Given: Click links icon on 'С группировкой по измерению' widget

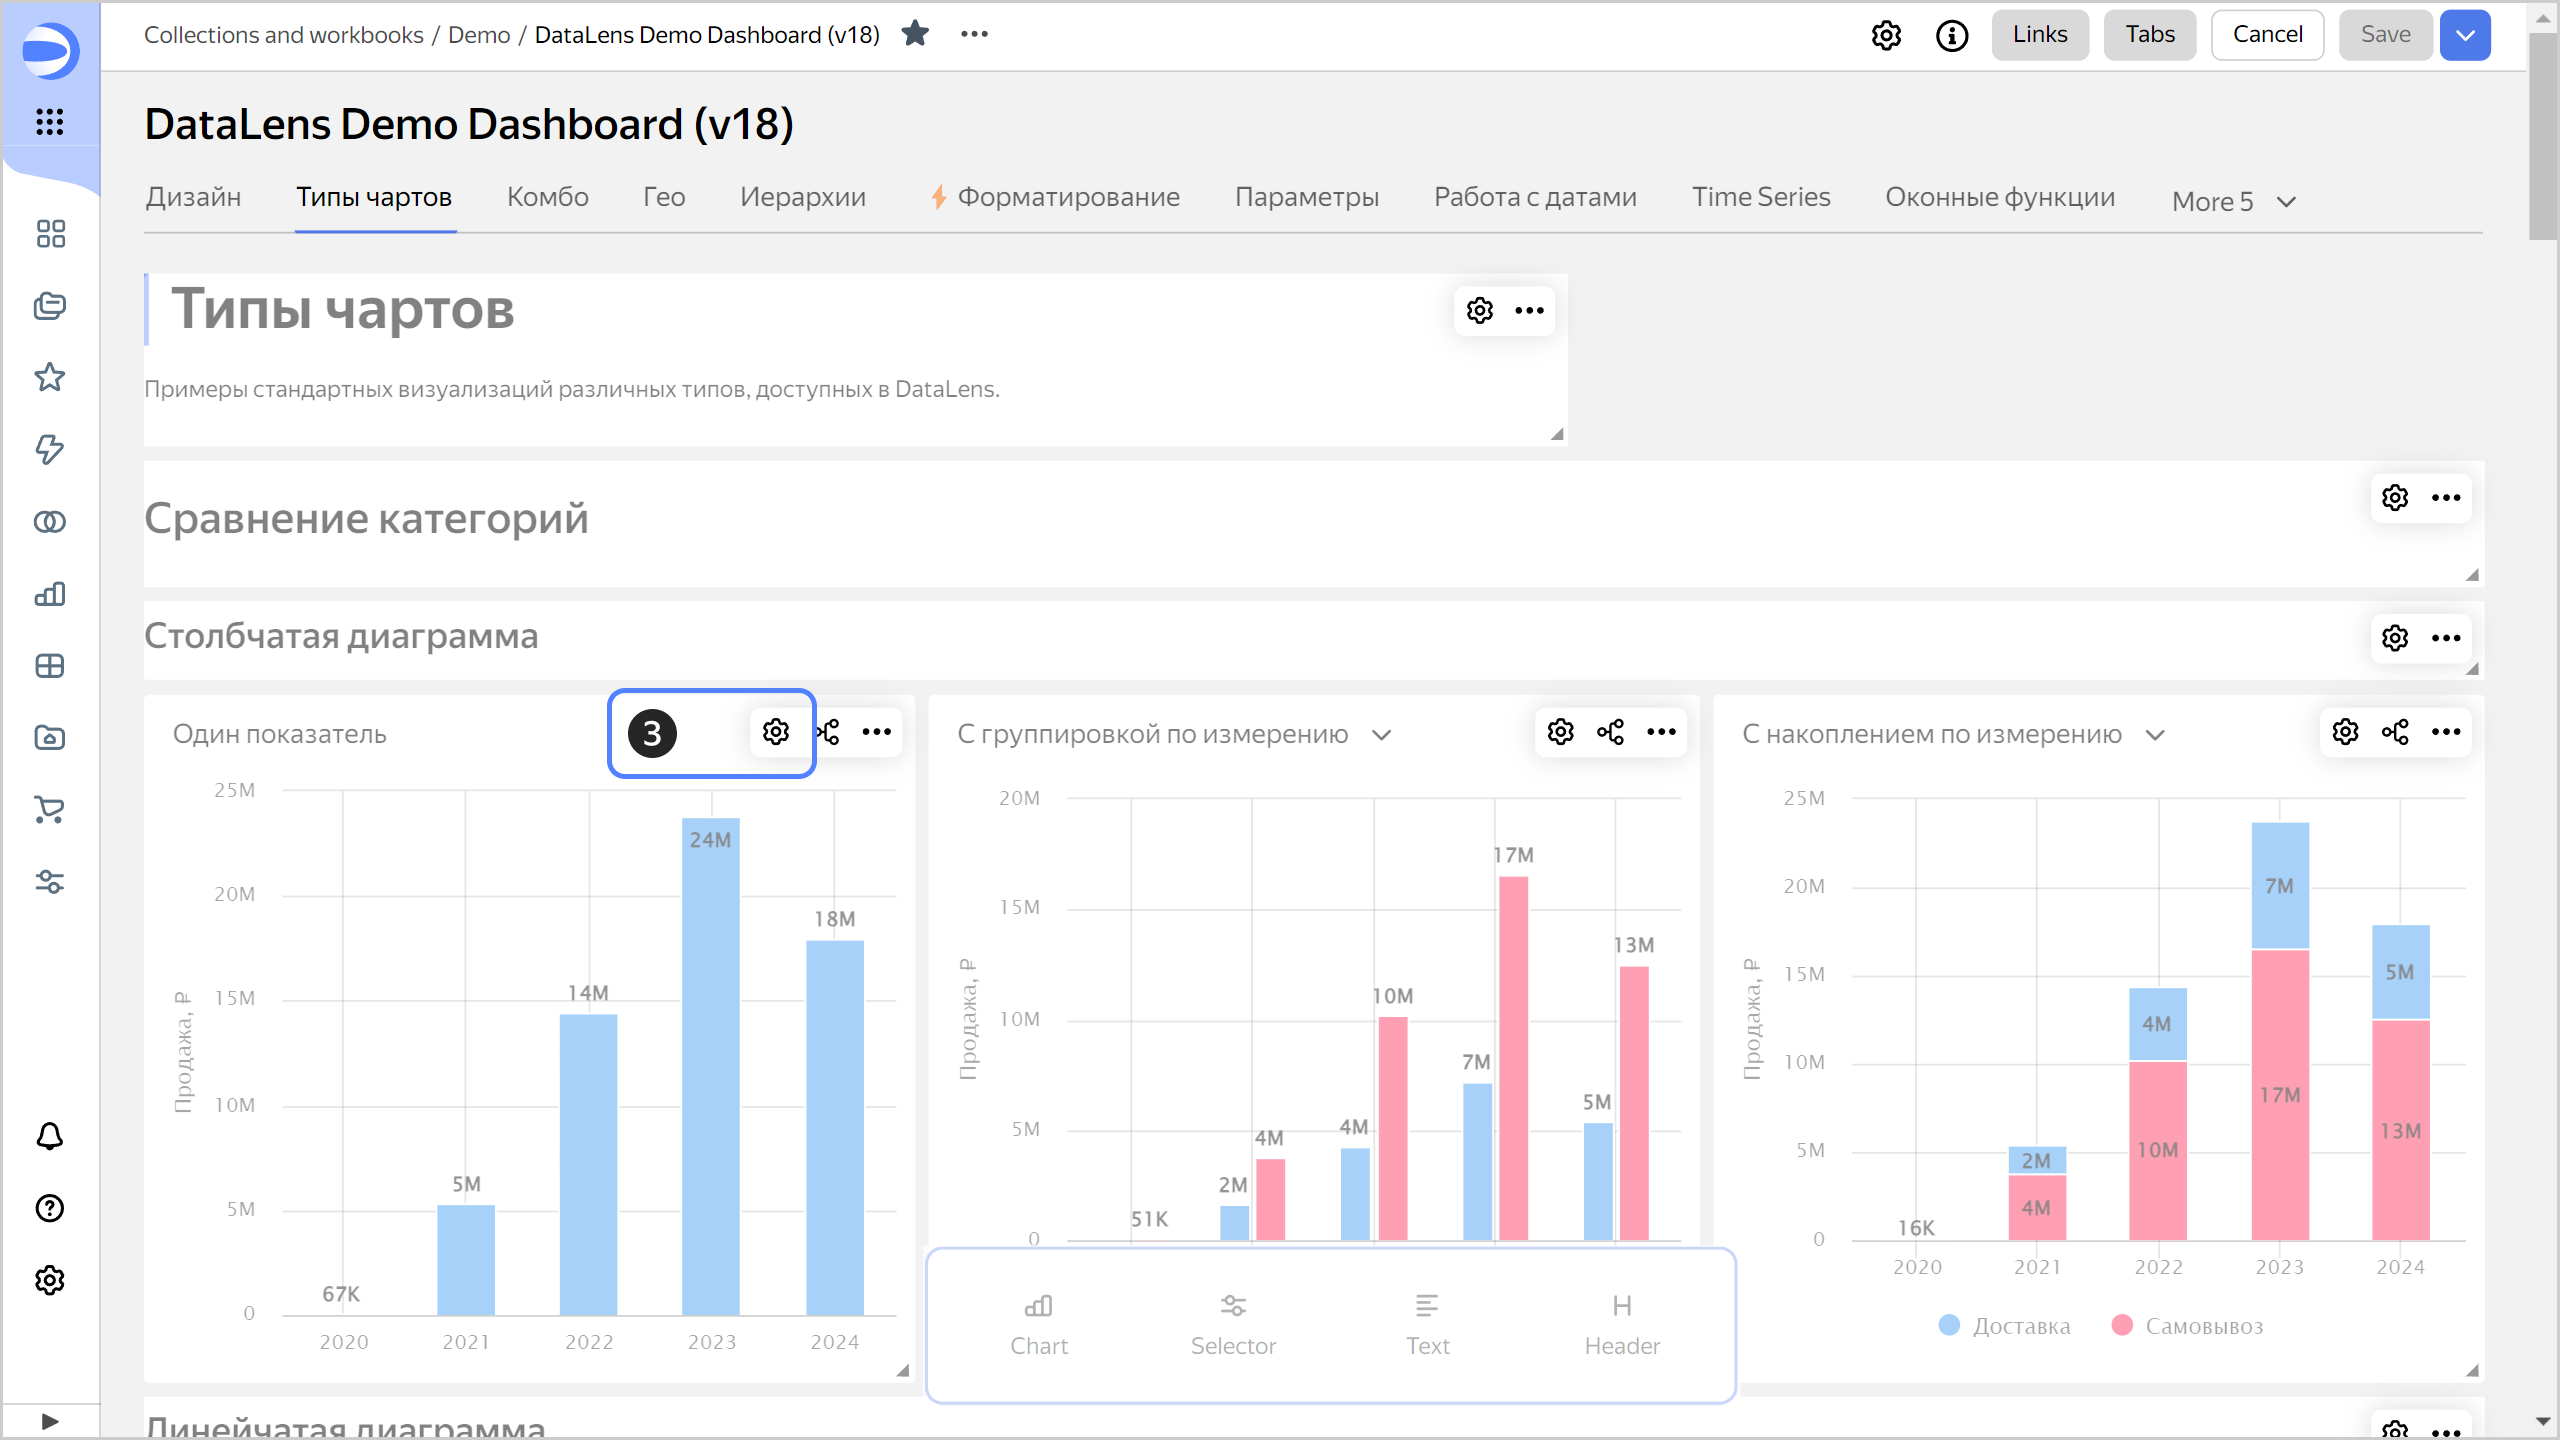Looking at the screenshot, I should (1610, 732).
